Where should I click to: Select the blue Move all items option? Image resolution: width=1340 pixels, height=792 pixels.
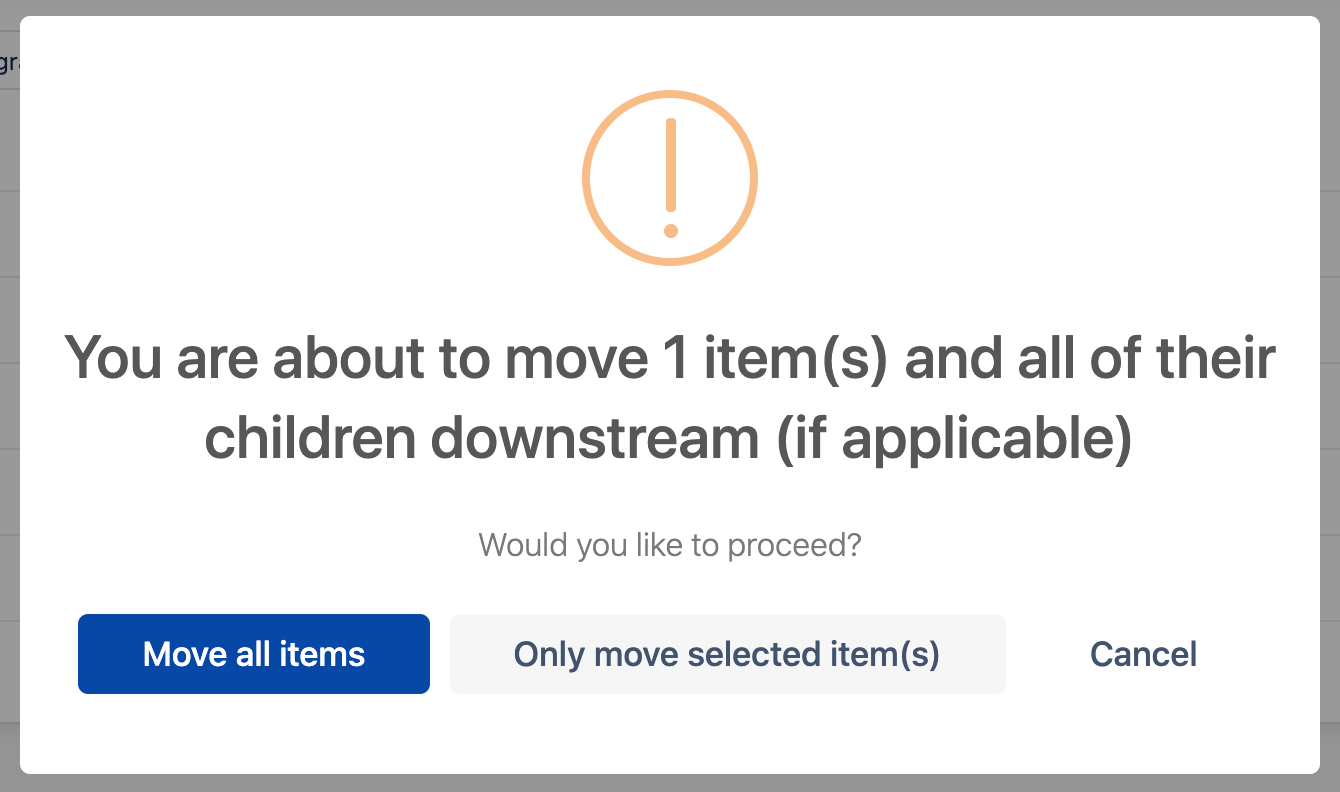254,654
